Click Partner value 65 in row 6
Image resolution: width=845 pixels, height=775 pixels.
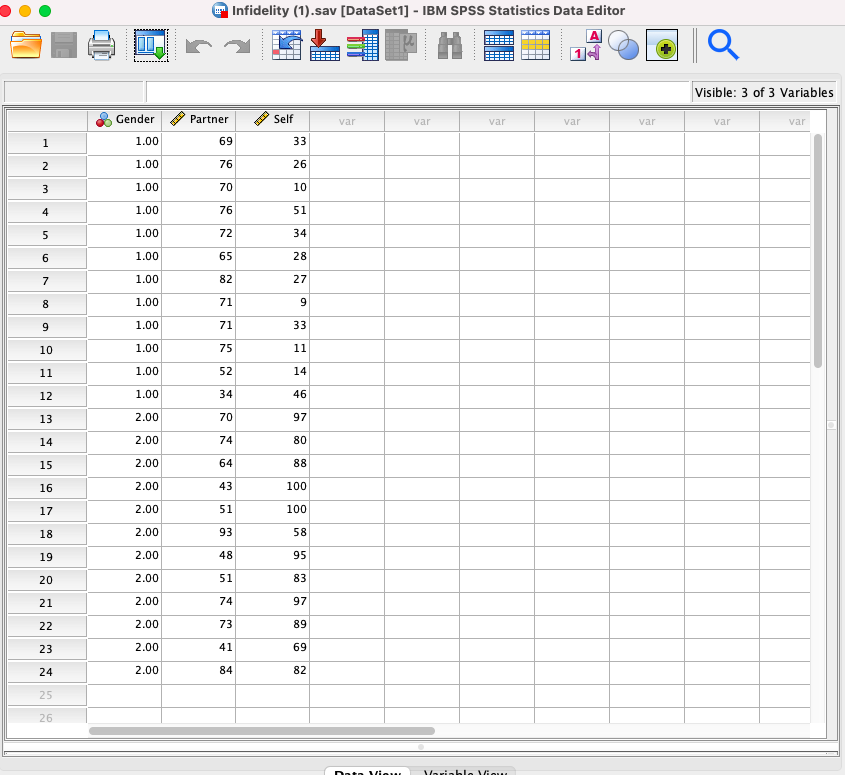(x=199, y=257)
